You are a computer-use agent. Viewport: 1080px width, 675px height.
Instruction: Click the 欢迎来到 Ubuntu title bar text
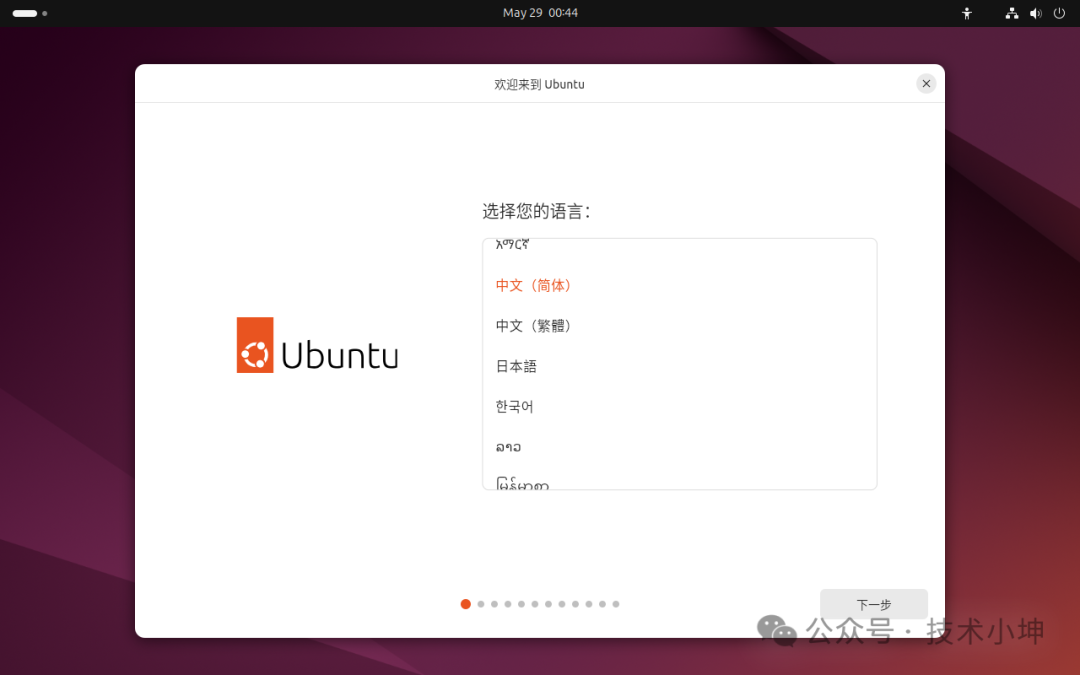(539, 84)
